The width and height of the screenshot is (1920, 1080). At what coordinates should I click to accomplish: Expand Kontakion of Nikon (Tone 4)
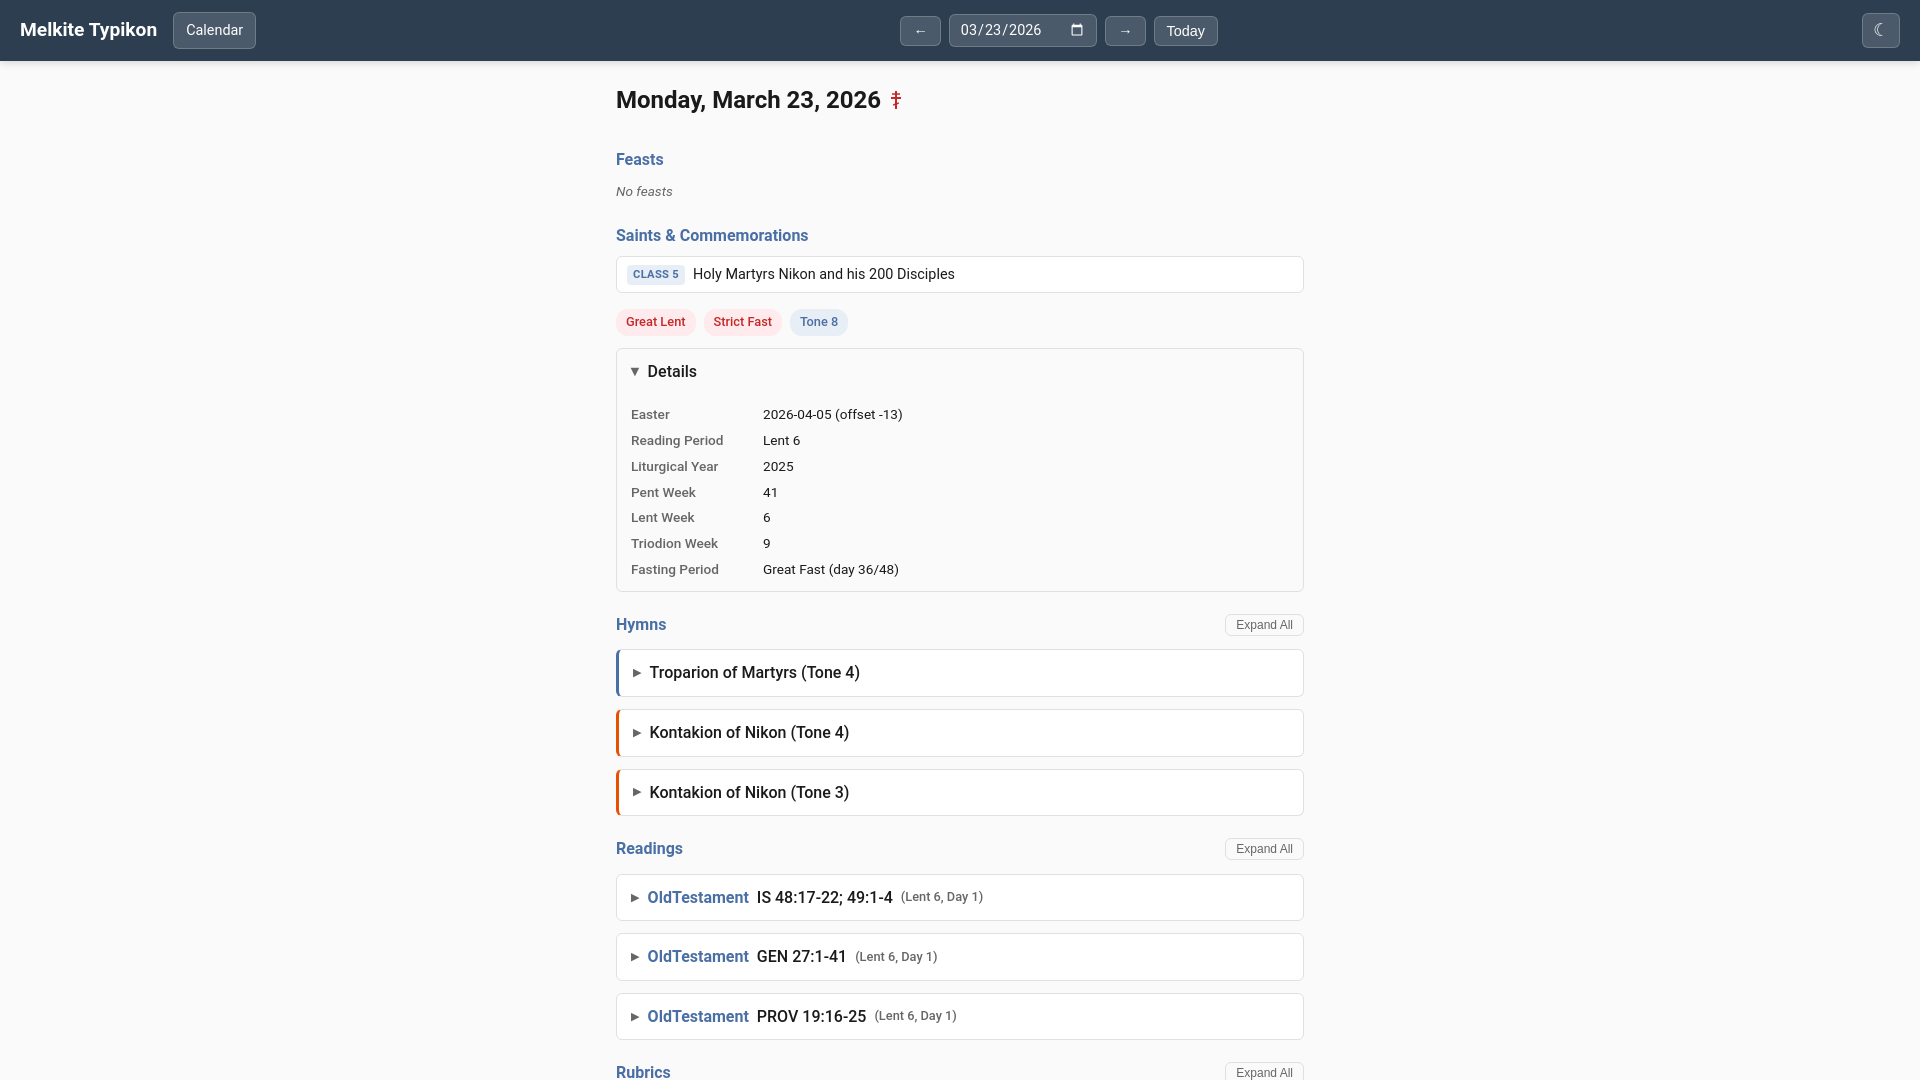960,733
